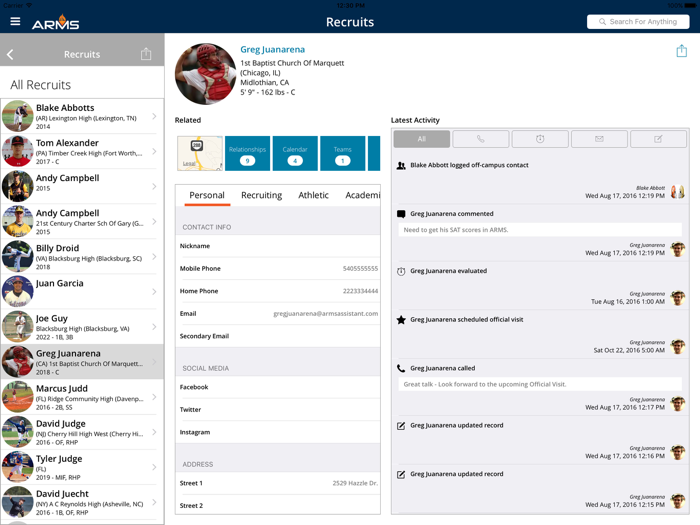Click the Street 1 address value

pos(355,483)
